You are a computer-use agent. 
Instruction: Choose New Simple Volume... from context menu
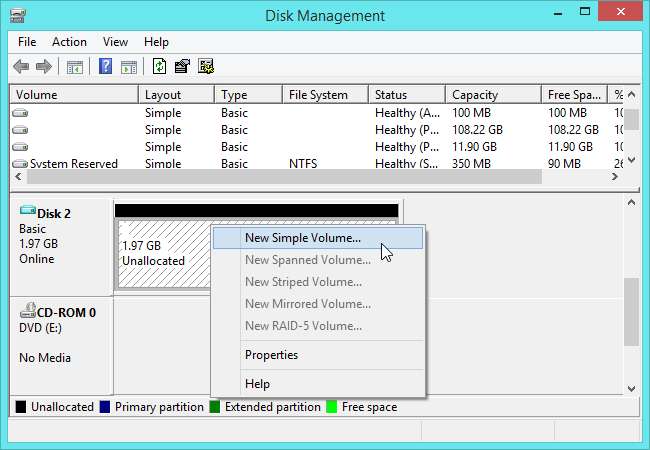(x=318, y=238)
